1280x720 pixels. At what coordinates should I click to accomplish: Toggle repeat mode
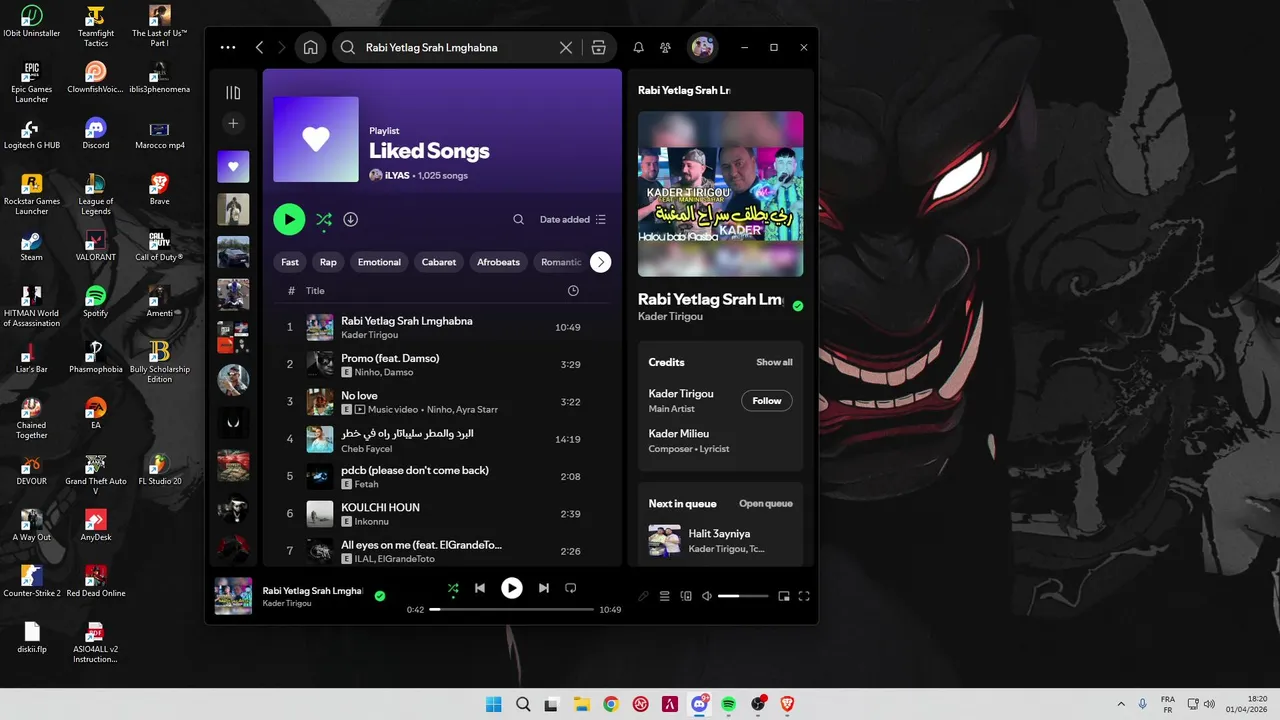(x=571, y=588)
